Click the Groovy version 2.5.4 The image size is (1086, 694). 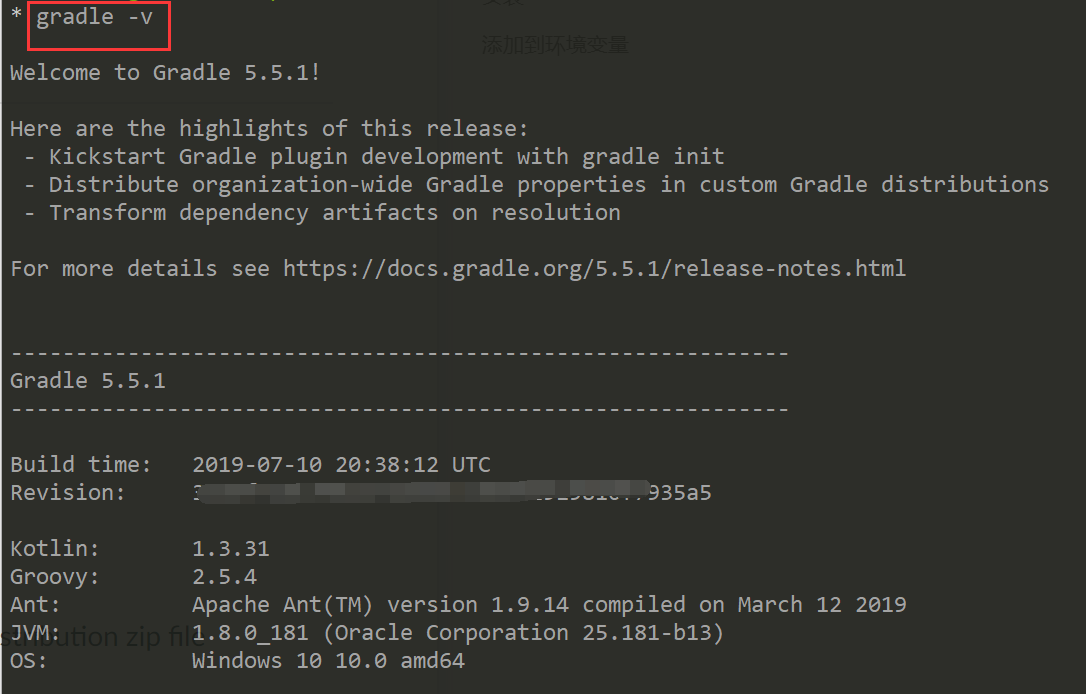(224, 577)
